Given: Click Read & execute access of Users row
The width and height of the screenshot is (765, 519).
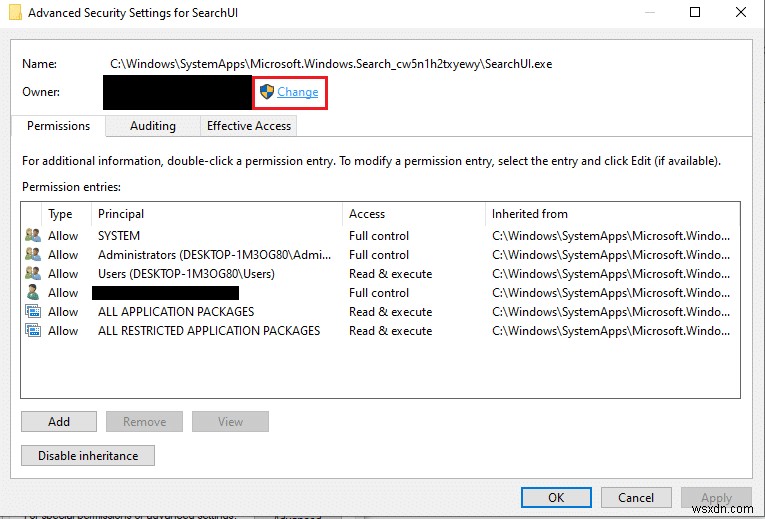Looking at the screenshot, I should tap(390, 274).
